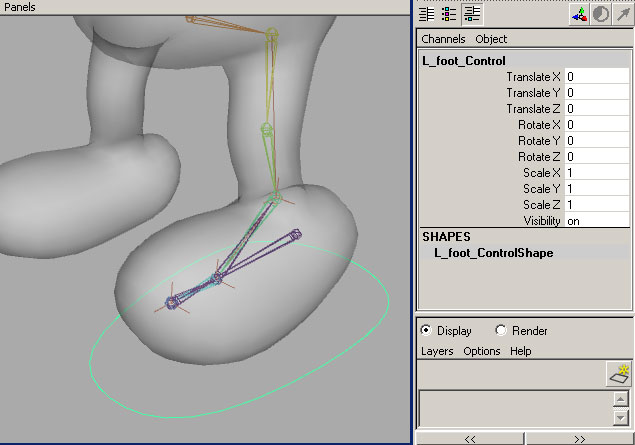Click the layer list scroll down arrow
The image size is (635, 445).
point(620,416)
